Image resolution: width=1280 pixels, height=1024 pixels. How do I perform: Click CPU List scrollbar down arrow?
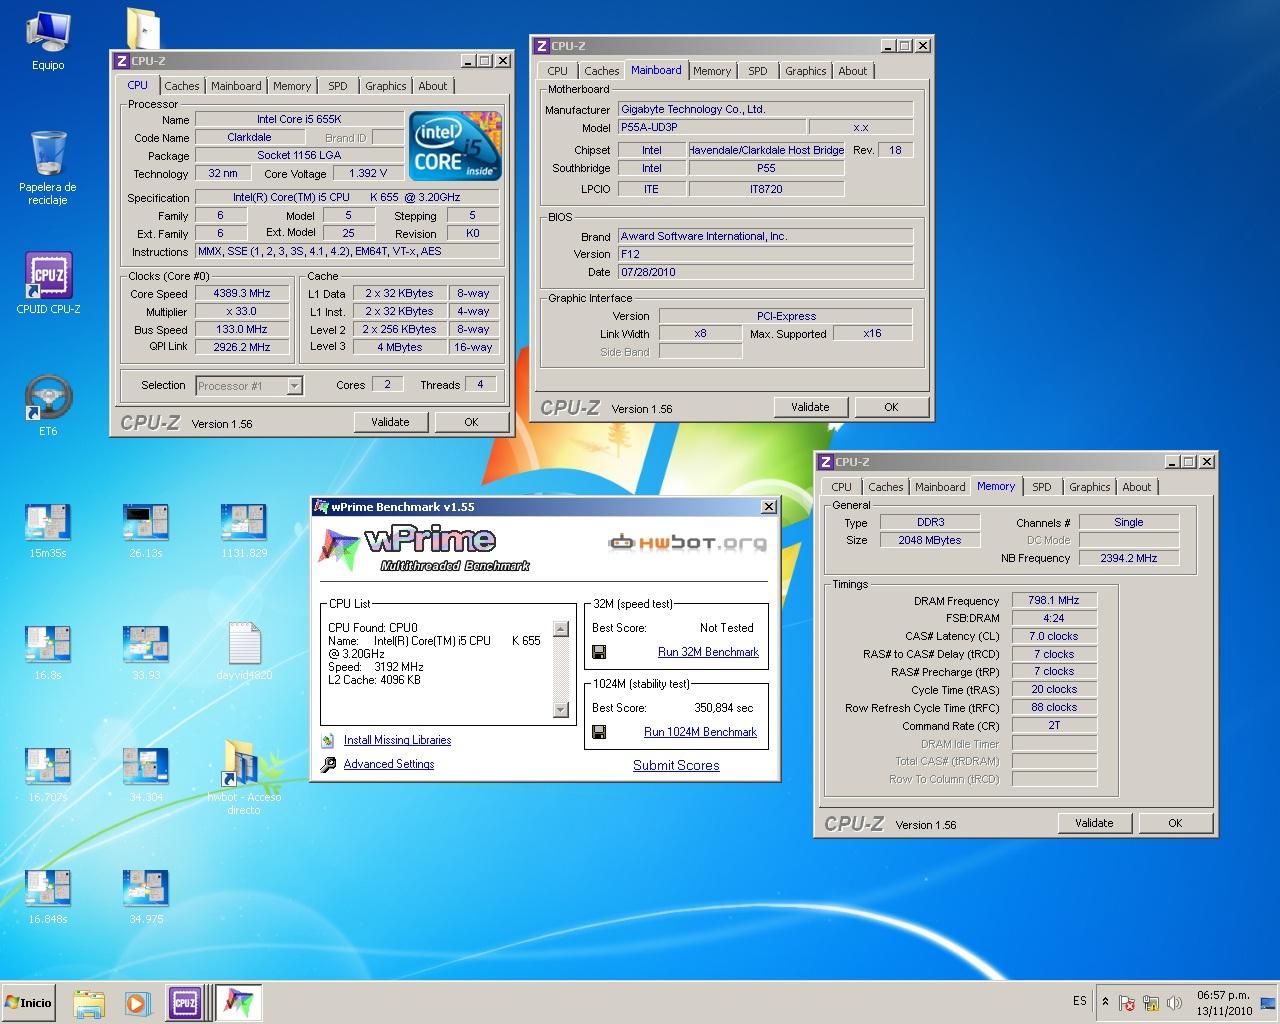click(561, 710)
